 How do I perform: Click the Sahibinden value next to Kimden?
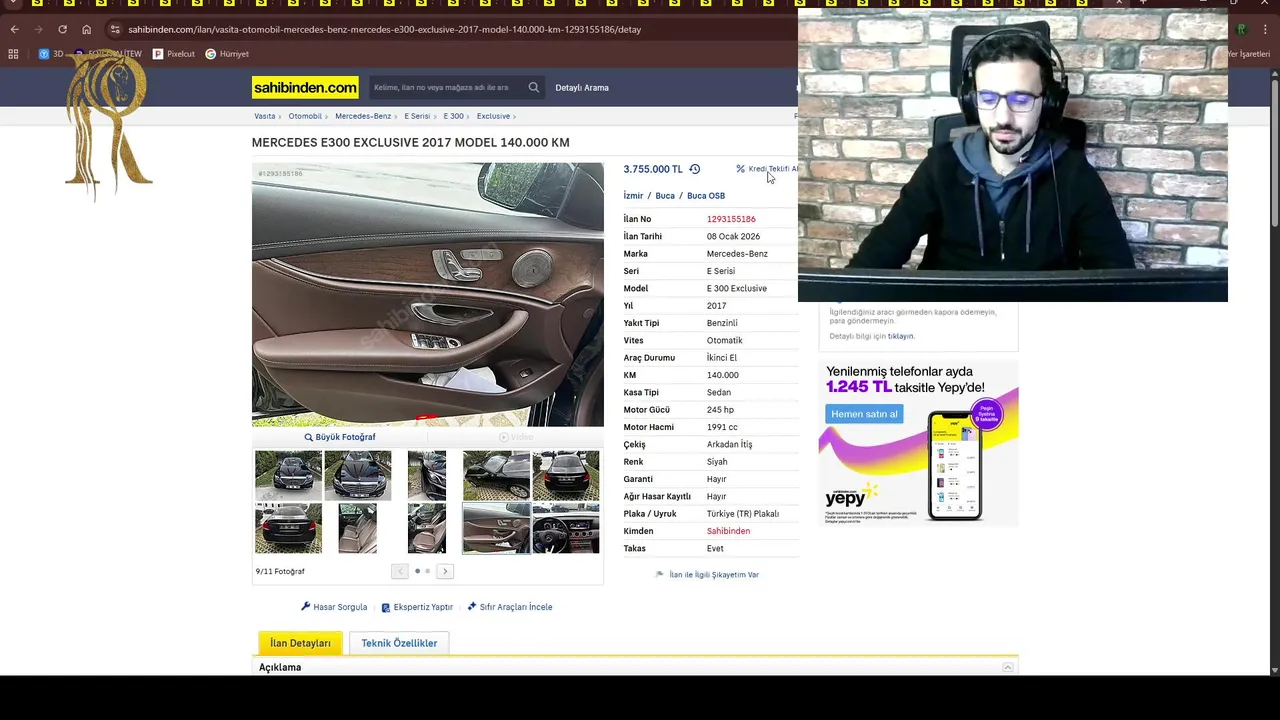click(x=728, y=531)
